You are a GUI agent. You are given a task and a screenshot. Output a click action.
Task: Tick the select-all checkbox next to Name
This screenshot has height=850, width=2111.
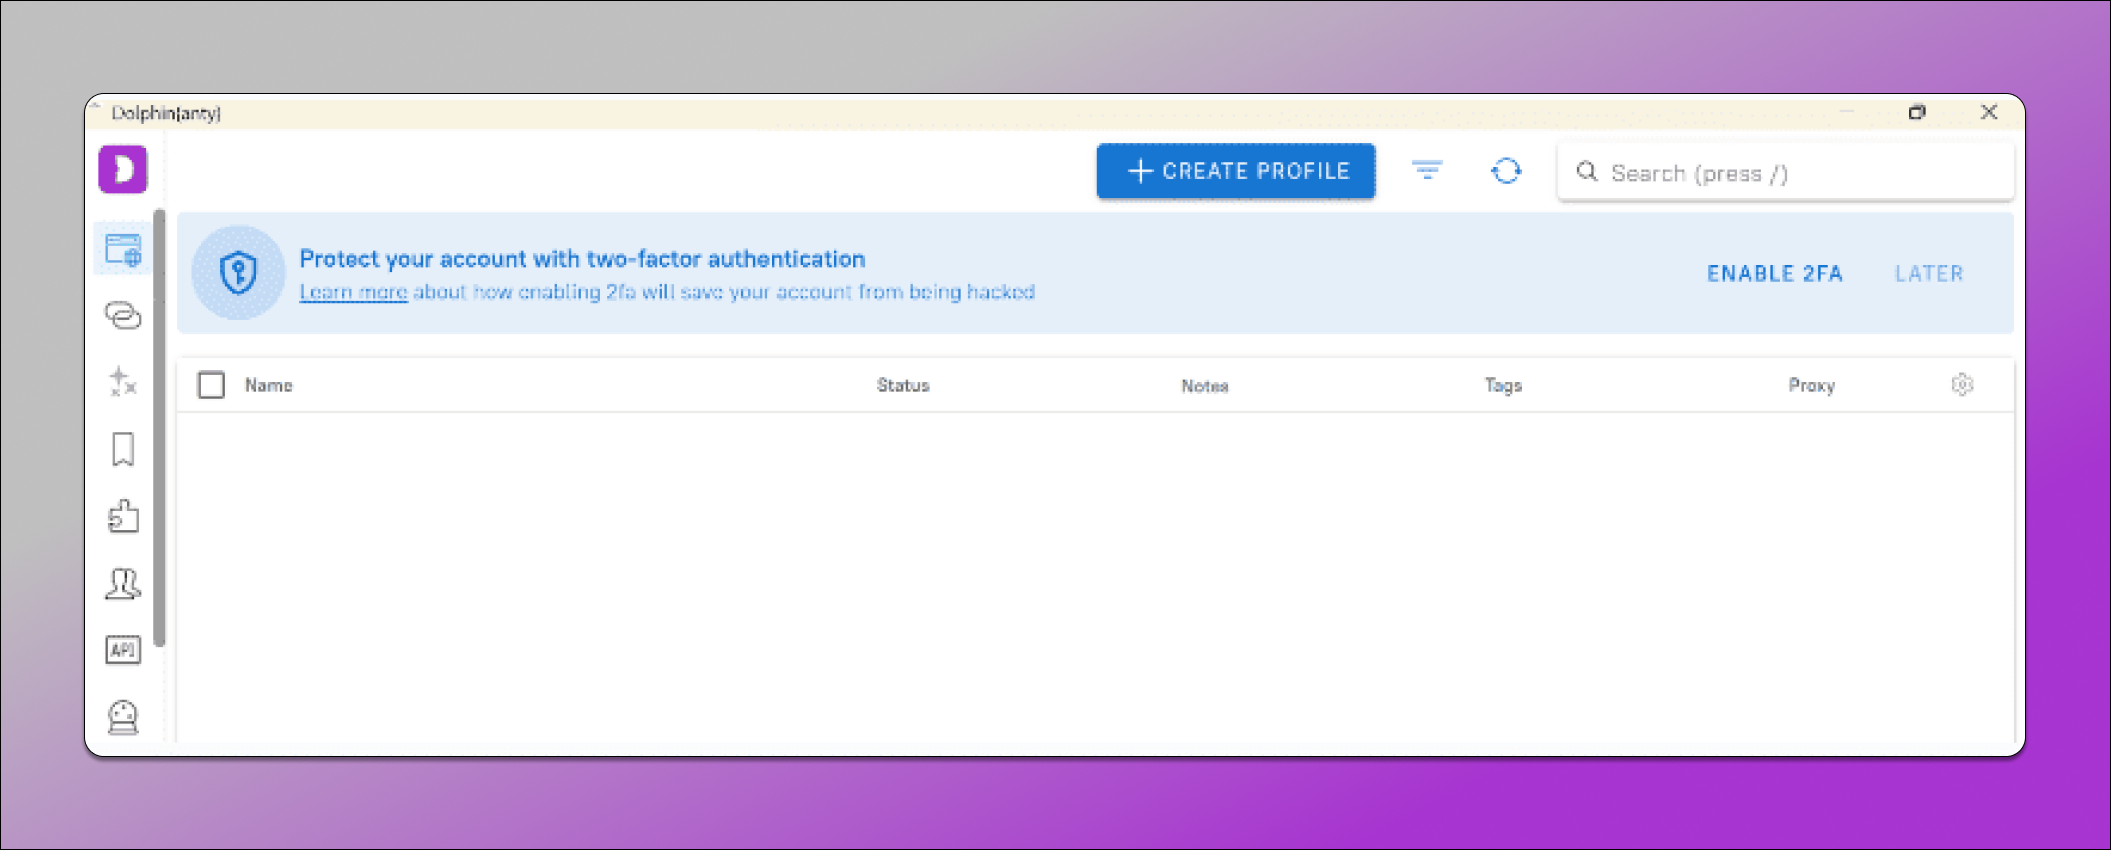click(x=211, y=385)
